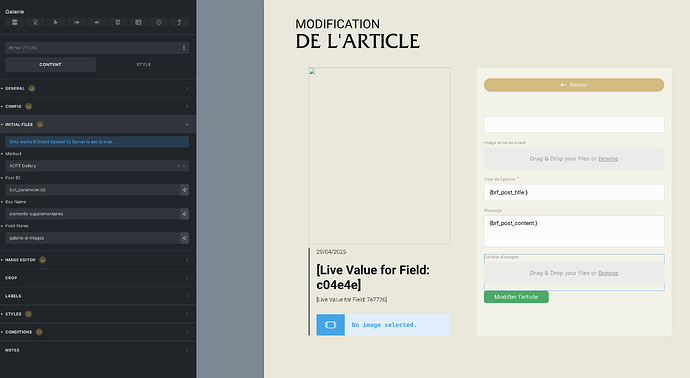Image resolution: width=690 pixels, height=378 pixels.
Task: Switch to the Style tab
Action: 143,65
